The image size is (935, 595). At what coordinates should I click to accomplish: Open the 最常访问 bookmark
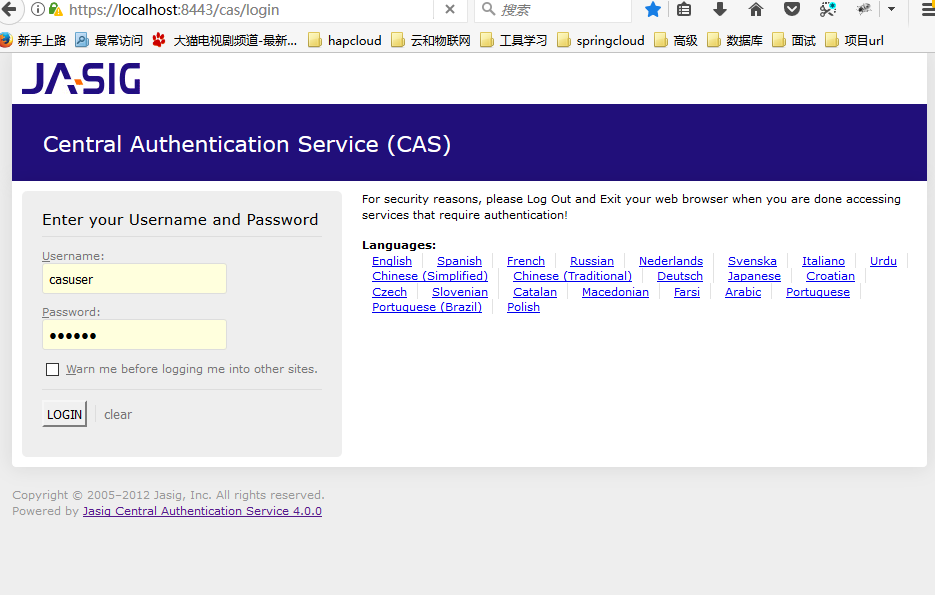(x=109, y=41)
